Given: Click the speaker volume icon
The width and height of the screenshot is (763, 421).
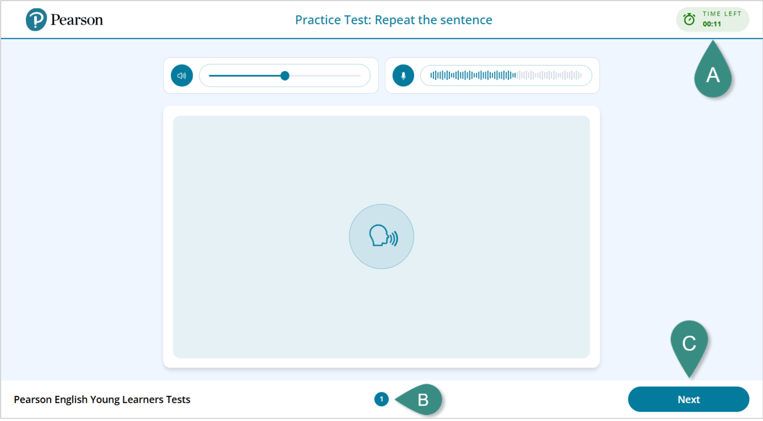Looking at the screenshot, I should (181, 76).
